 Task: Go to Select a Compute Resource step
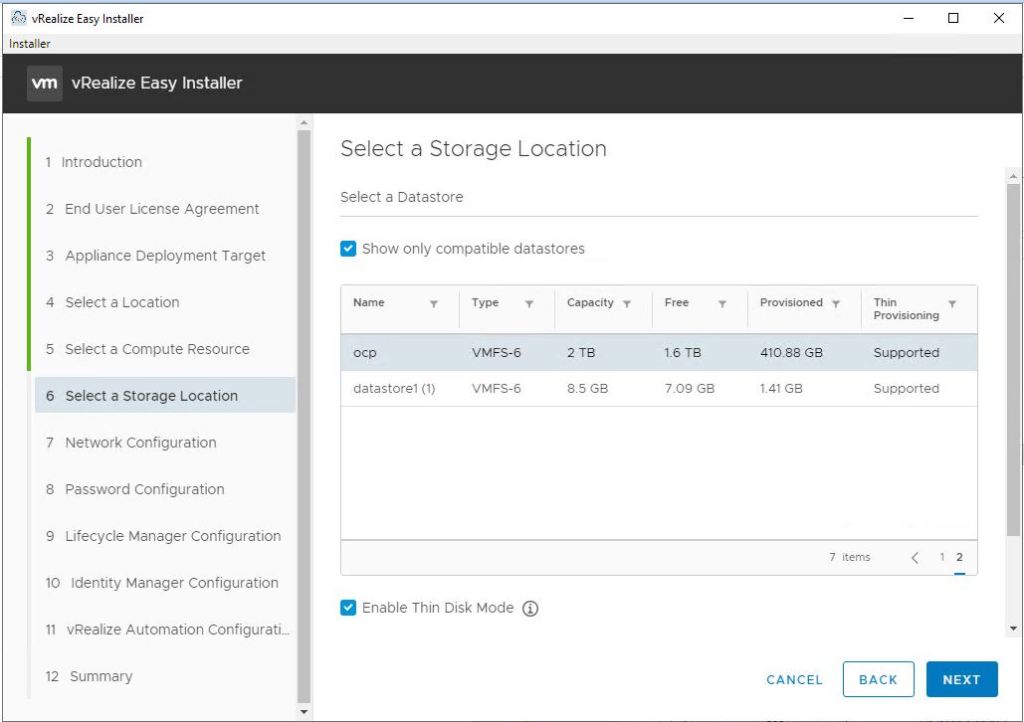(x=157, y=349)
